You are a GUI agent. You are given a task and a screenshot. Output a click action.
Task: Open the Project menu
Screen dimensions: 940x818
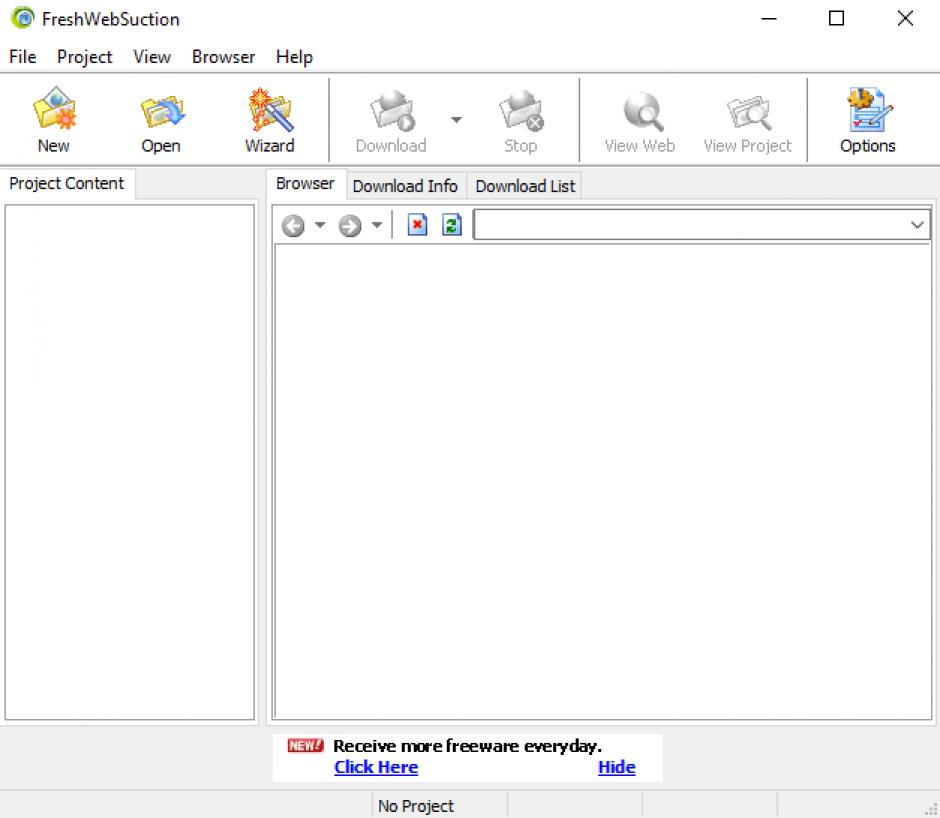click(85, 57)
